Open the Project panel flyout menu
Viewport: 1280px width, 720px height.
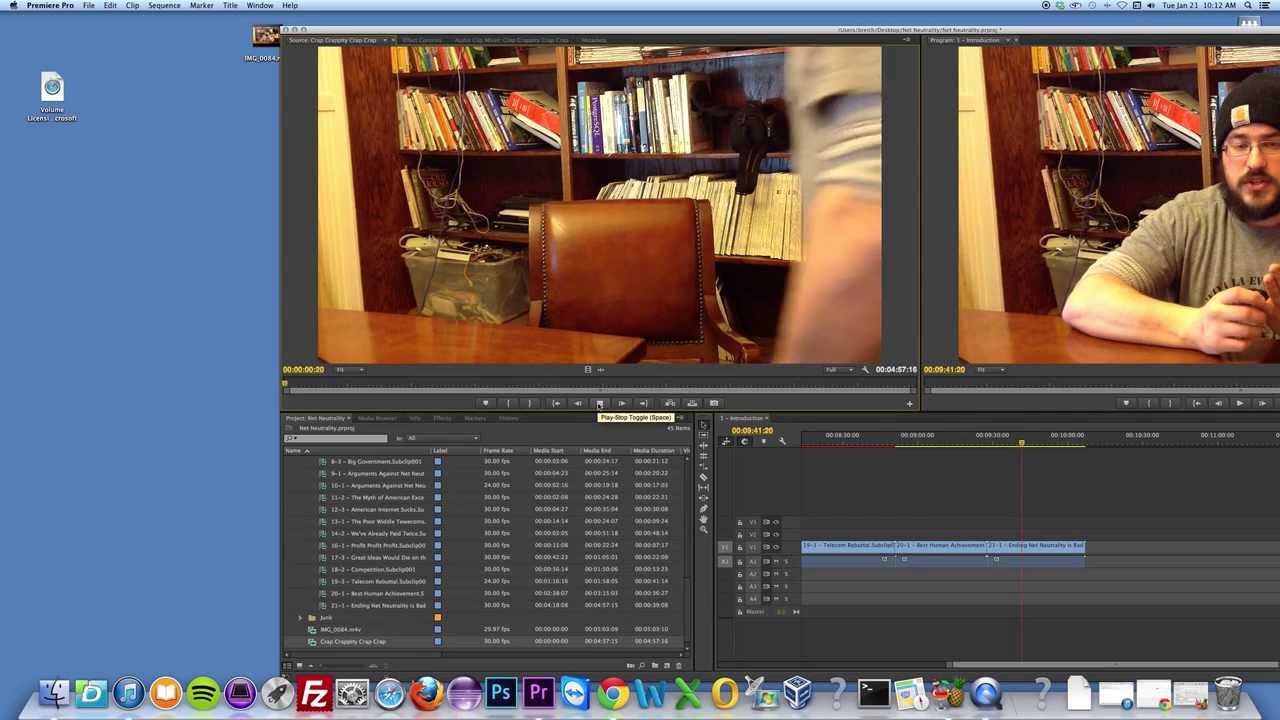click(x=680, y=418)
